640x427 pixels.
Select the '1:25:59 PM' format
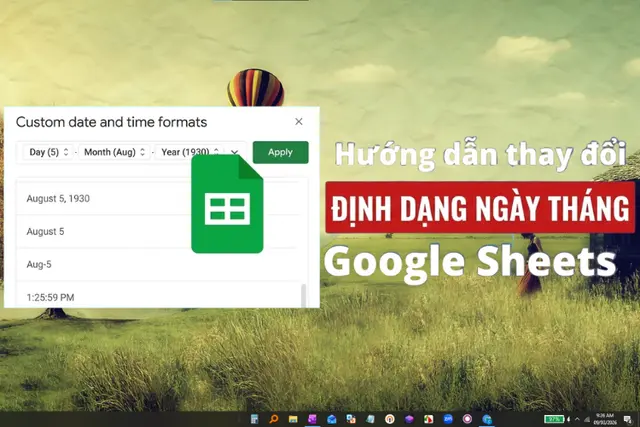tap(157, 295)
